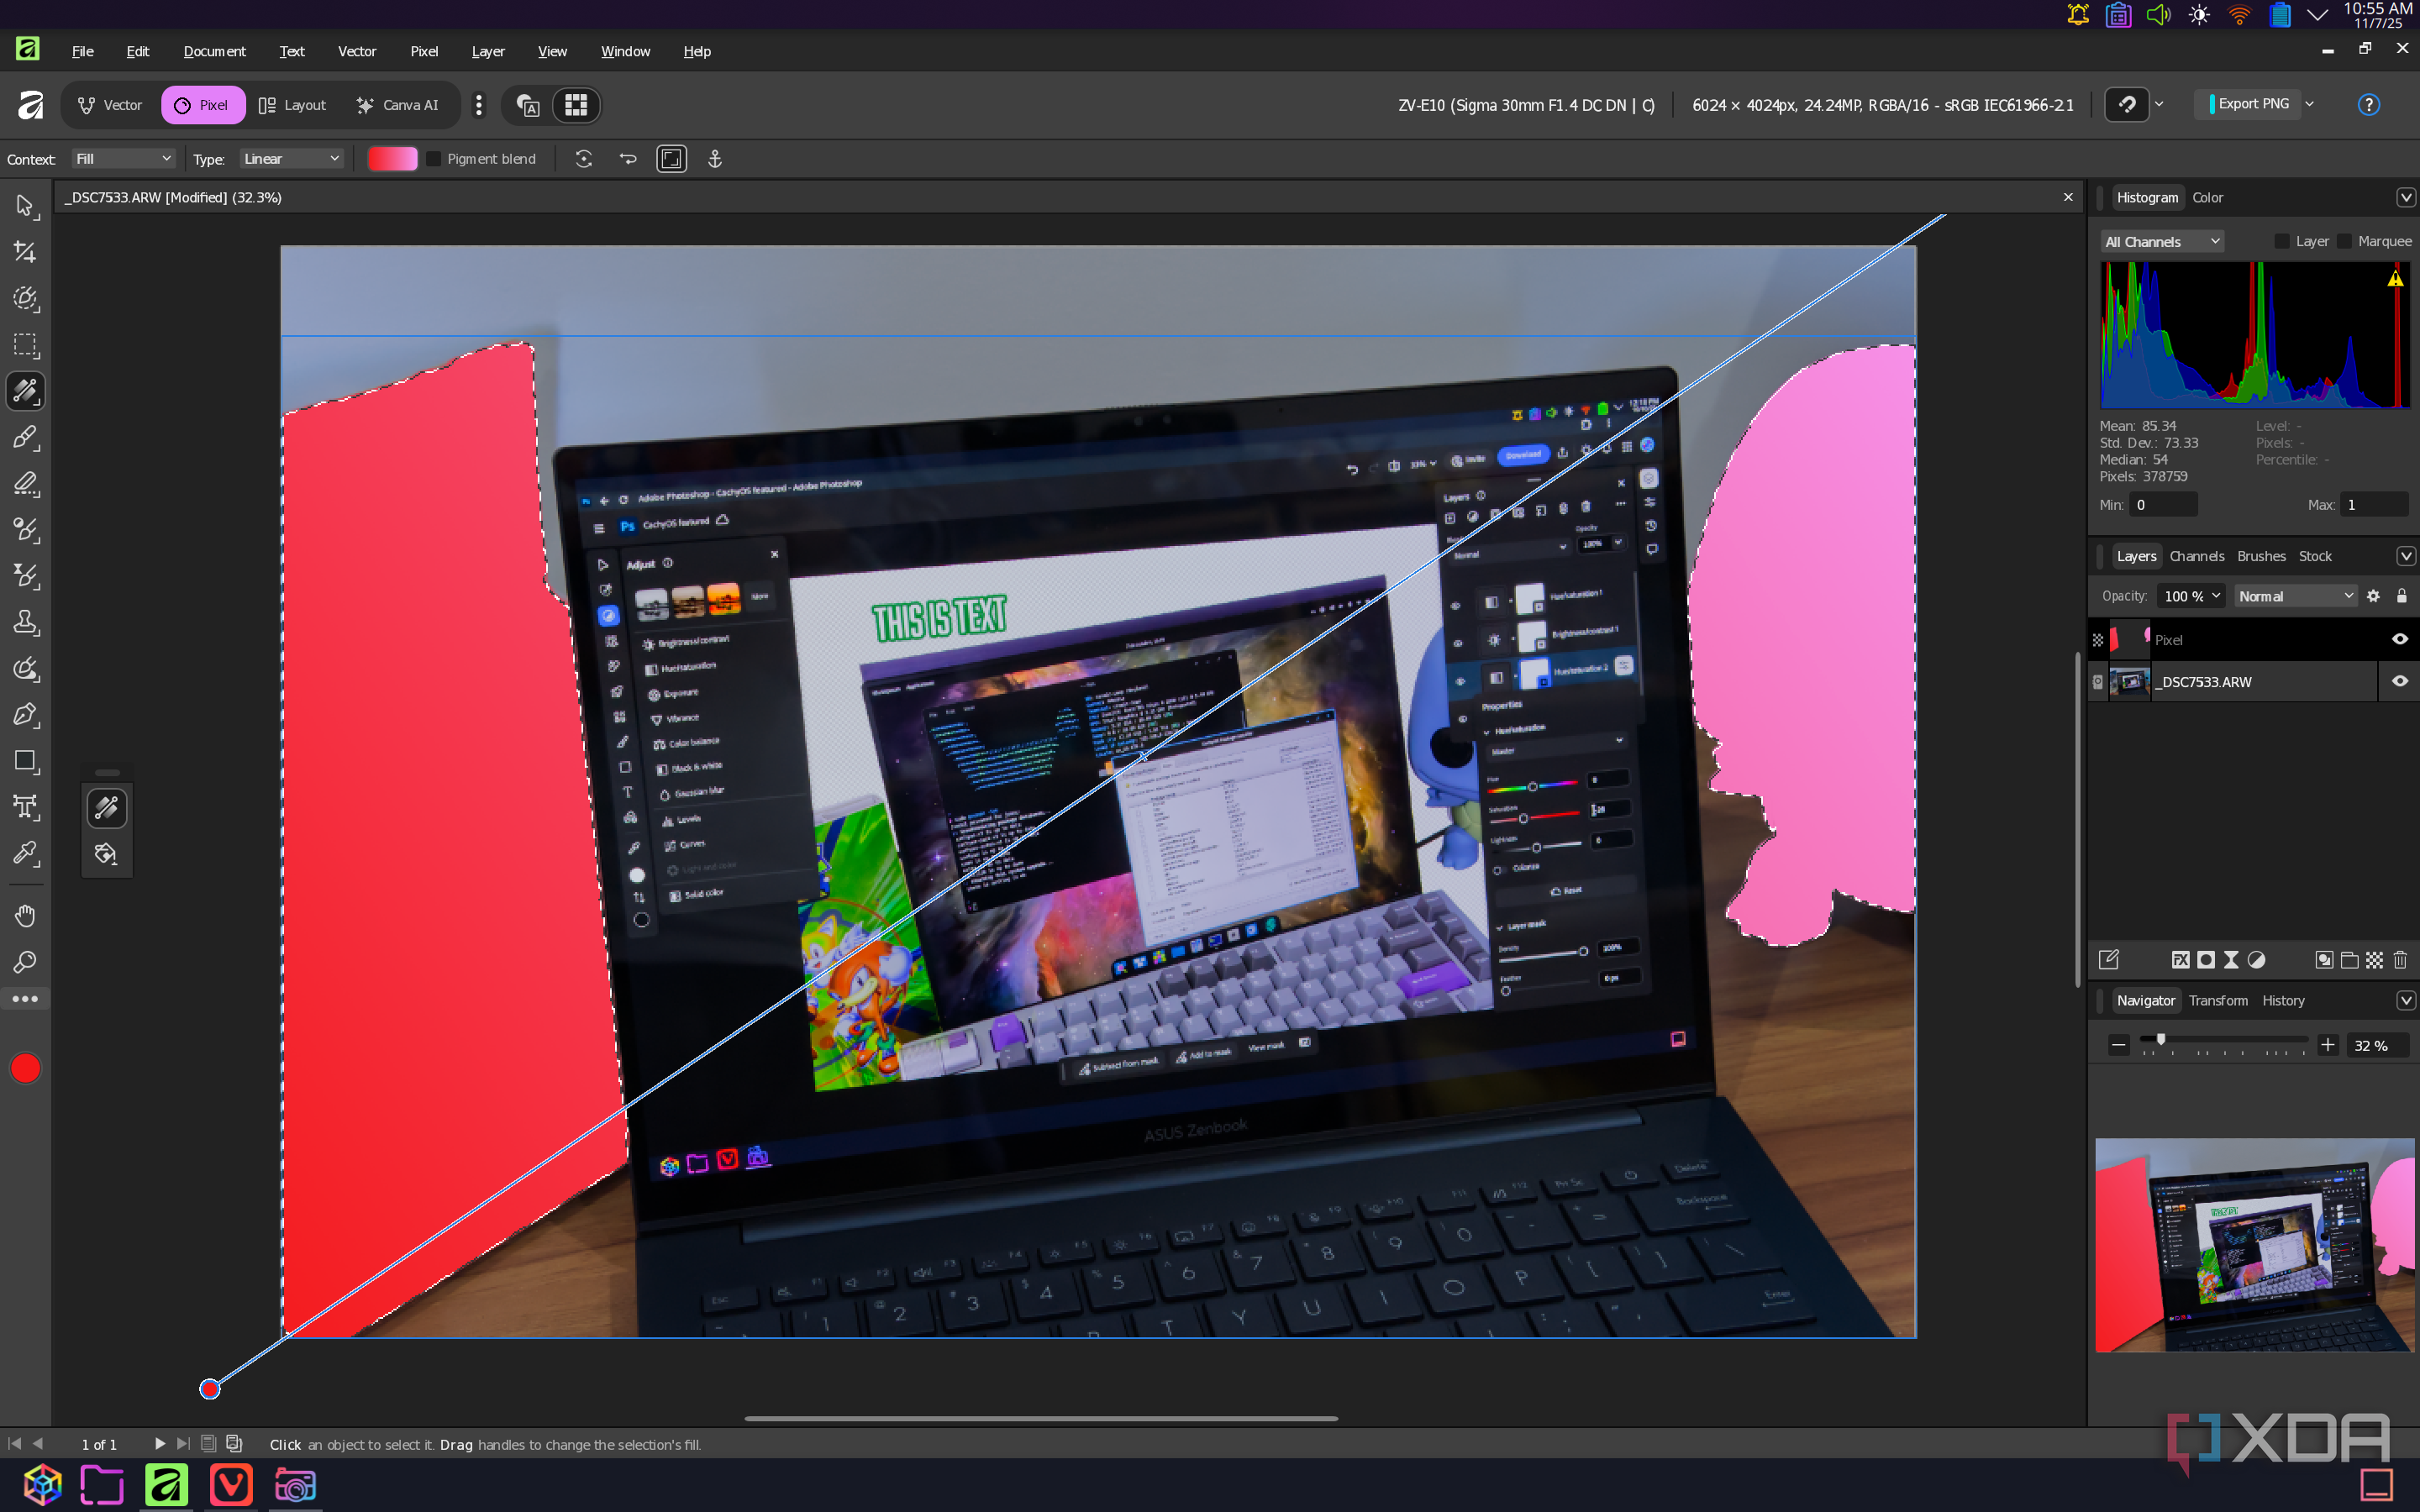Screen dimensions: 2420x1512
Task: Switch to the Vector studio
Action: pyautogui.click(x=111, y=105)
